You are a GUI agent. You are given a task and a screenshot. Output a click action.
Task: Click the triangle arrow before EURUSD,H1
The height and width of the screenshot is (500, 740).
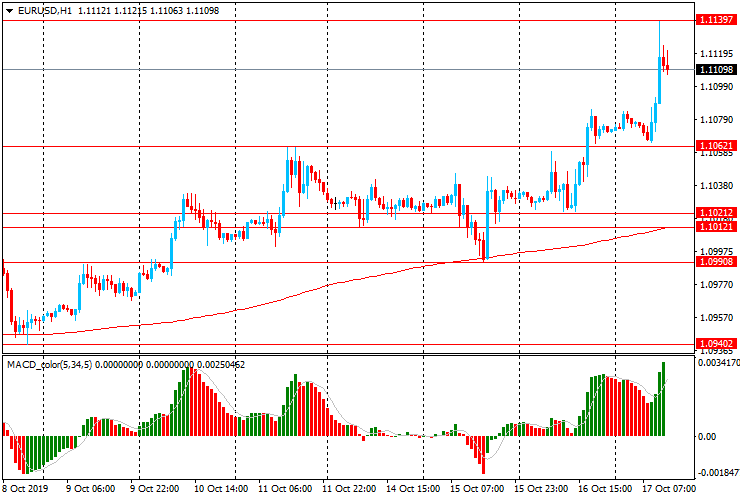coord(9,11)
